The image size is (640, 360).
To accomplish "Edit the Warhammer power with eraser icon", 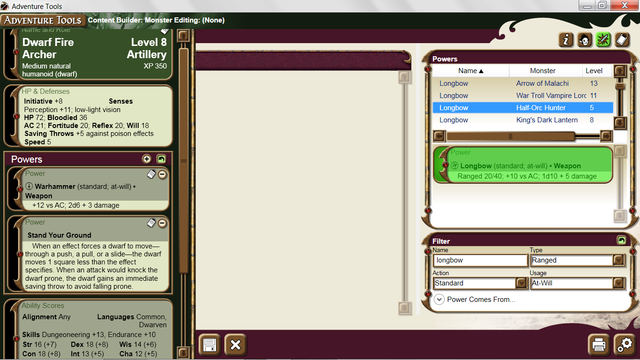I will 151,174.
